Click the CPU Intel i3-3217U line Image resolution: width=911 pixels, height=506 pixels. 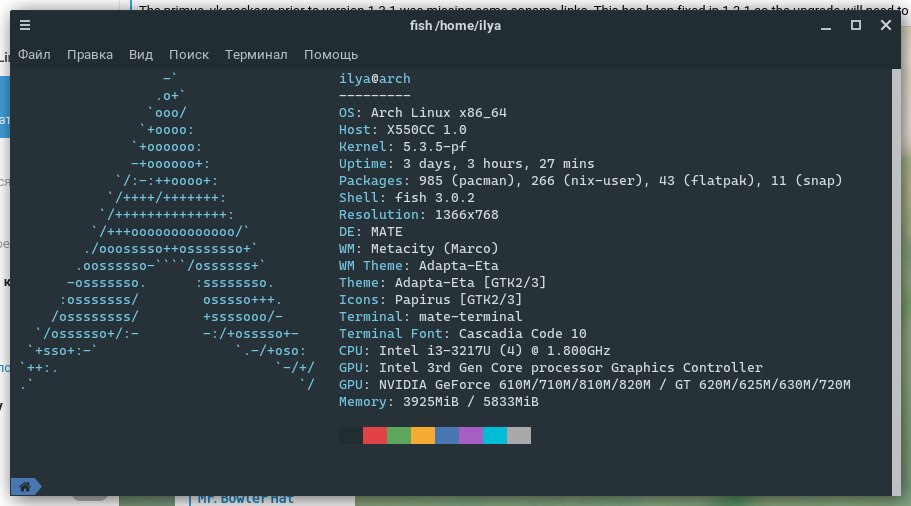(x=475, y=350)
